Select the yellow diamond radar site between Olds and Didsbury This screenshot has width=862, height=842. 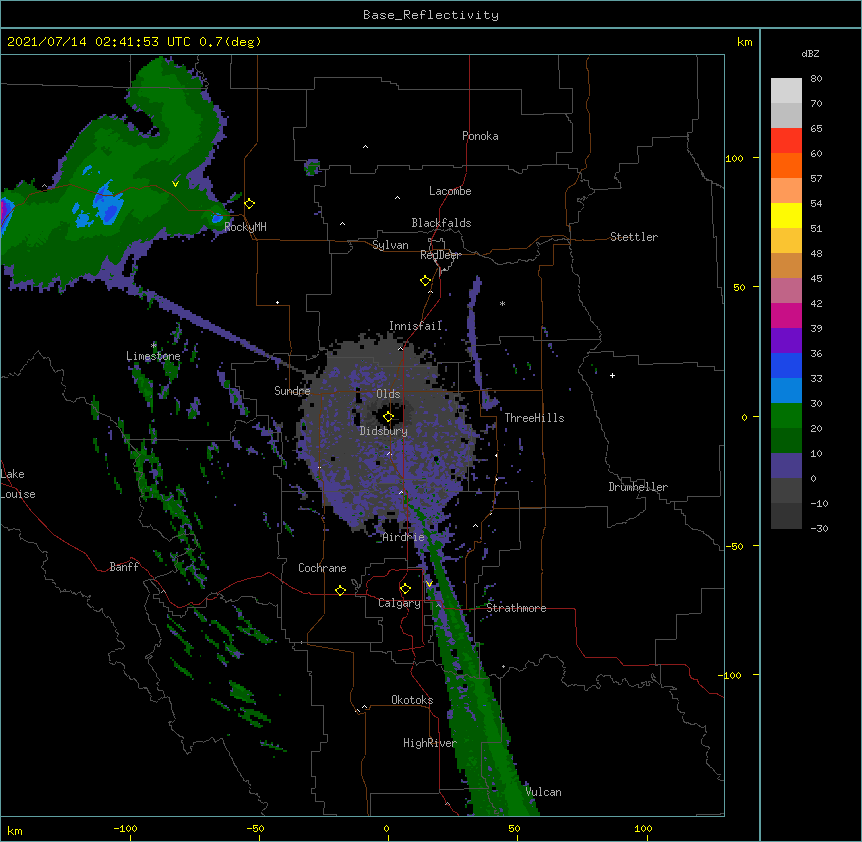[388, 417]
